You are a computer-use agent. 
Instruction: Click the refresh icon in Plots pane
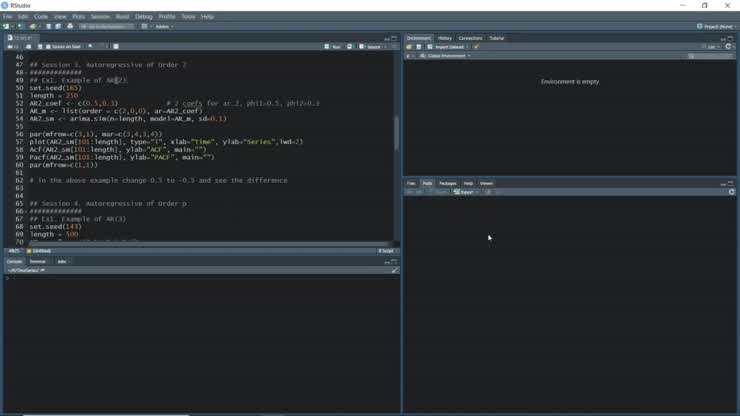[x=731, y=192]
